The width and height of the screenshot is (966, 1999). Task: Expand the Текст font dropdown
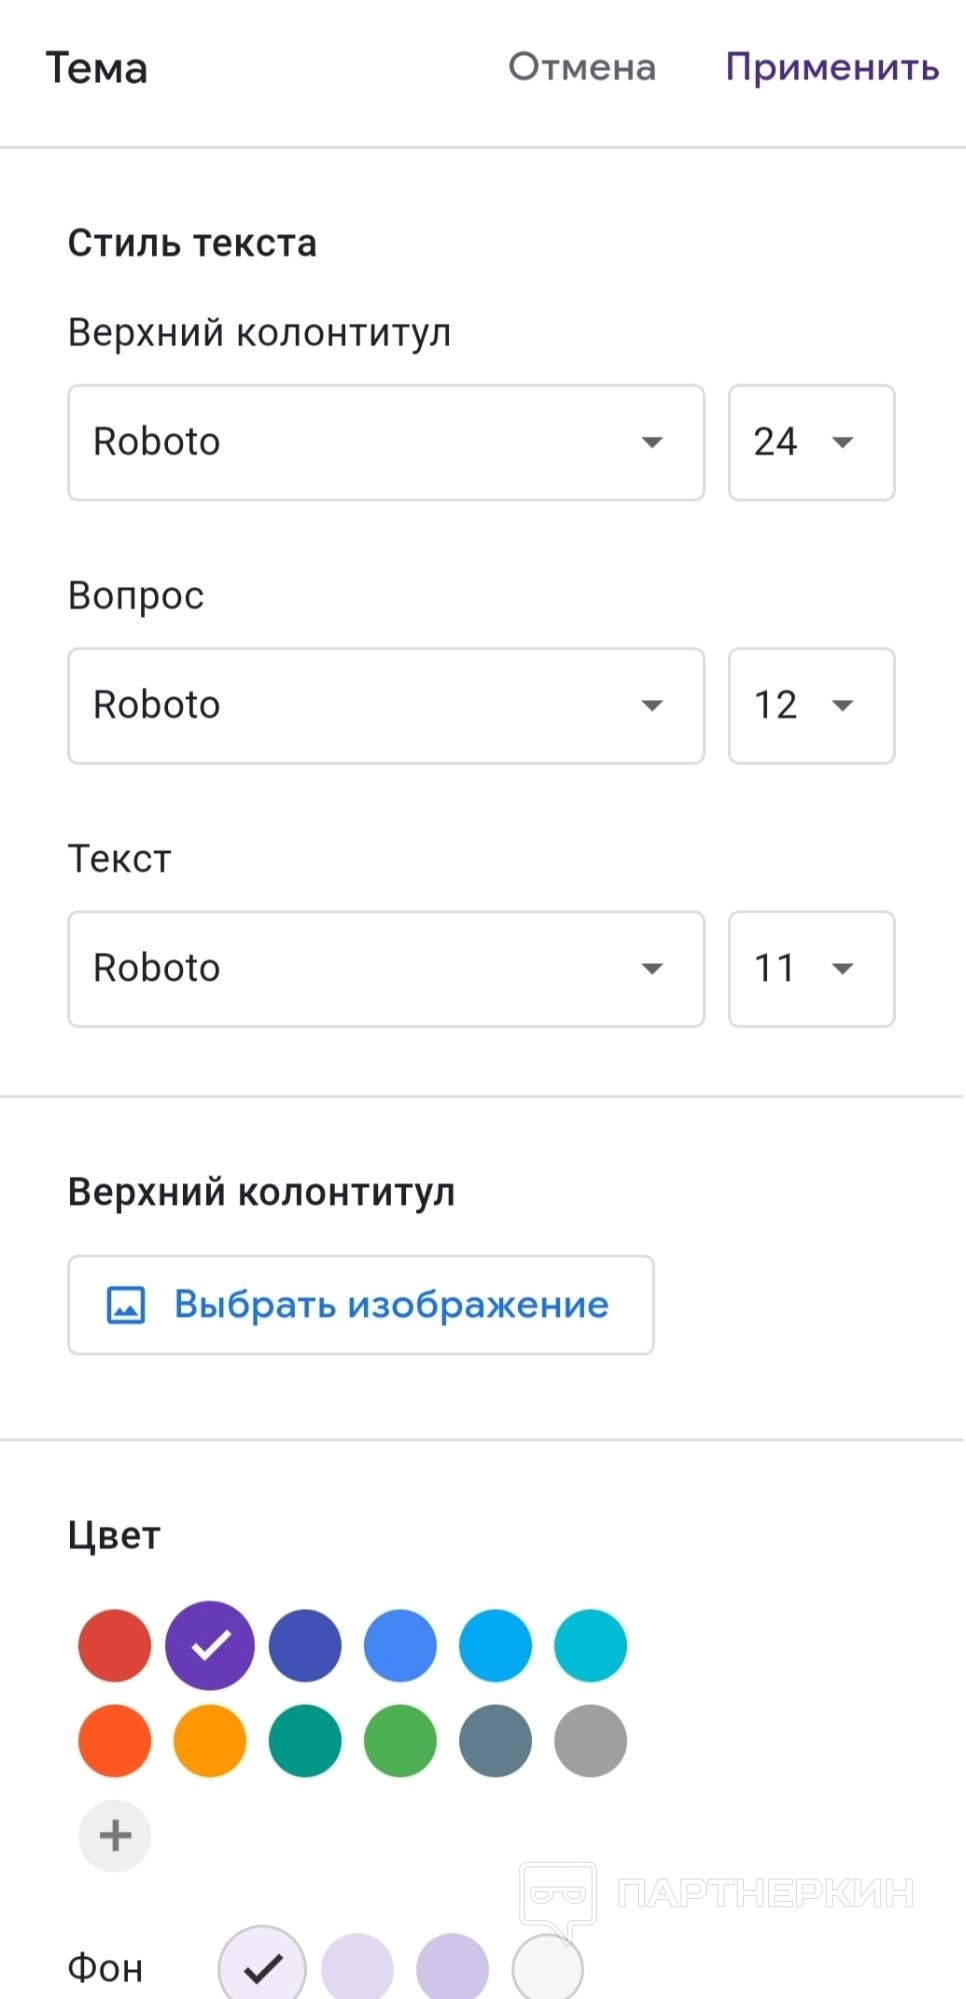coord(386,968)
